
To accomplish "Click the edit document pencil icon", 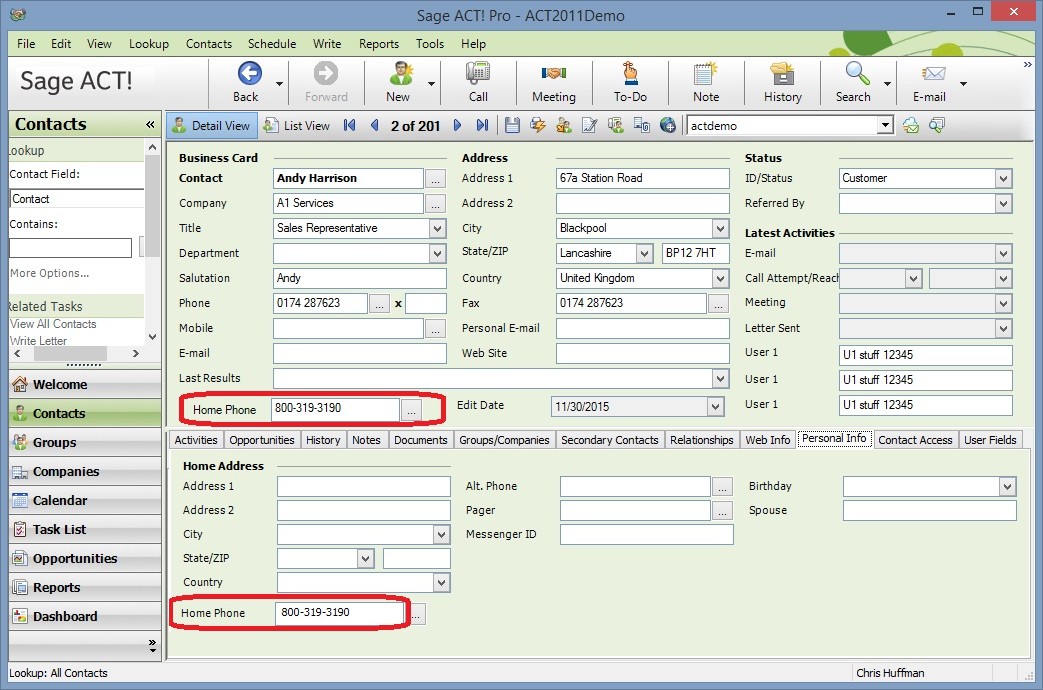I will [589, 125].
